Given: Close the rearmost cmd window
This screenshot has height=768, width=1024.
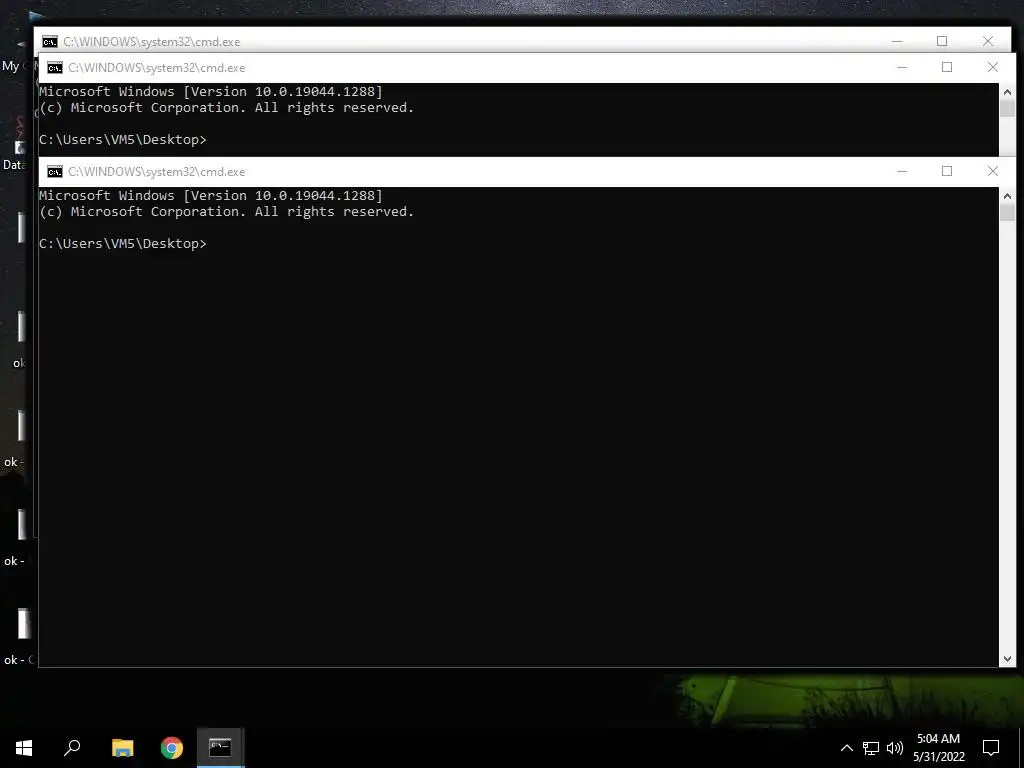Looking at the screenshot, I should (x=987, y=41).
